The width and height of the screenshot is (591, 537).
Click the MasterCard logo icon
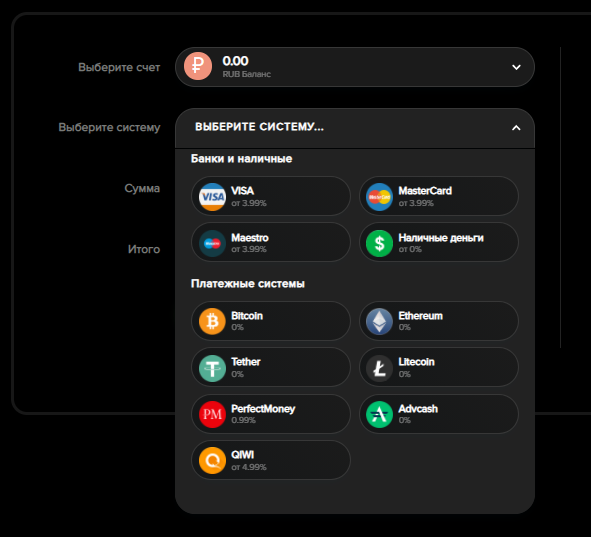[379, 197]
